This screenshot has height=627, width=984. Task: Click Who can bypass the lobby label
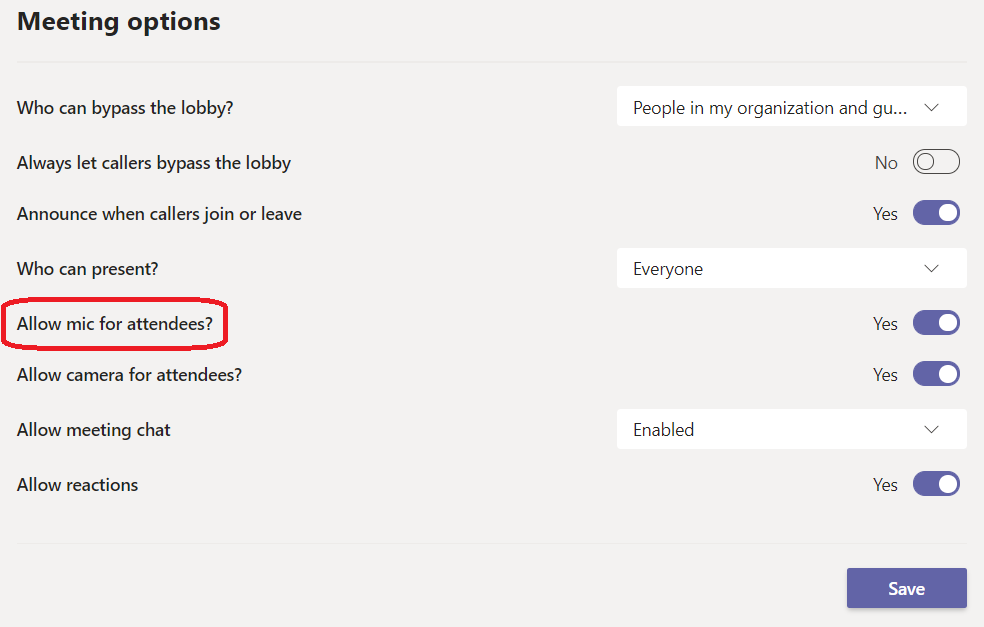coord(125,108)
